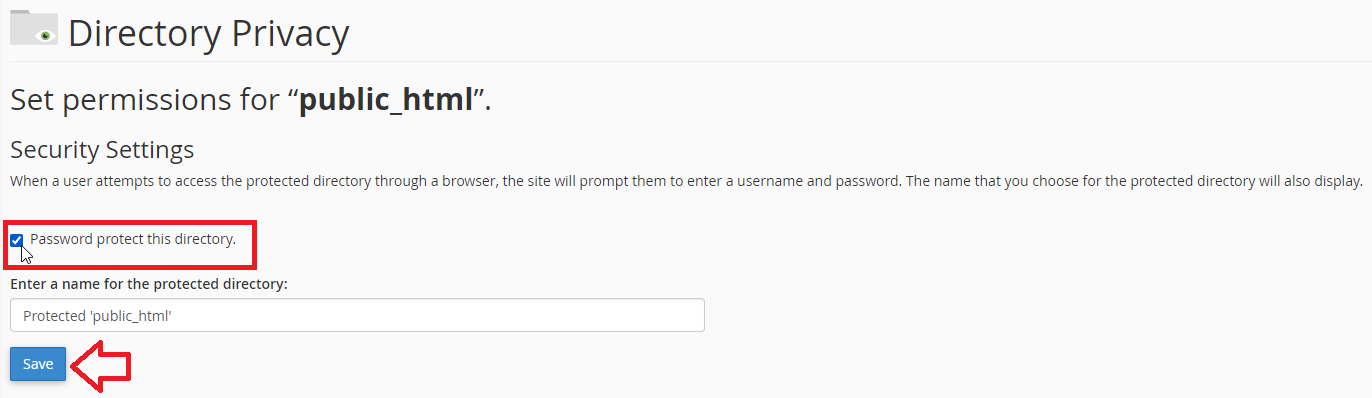The width and height of the screenshot is (1372, 398).
Task: Click the Directory Privacy page title
Action: [208, 33]
